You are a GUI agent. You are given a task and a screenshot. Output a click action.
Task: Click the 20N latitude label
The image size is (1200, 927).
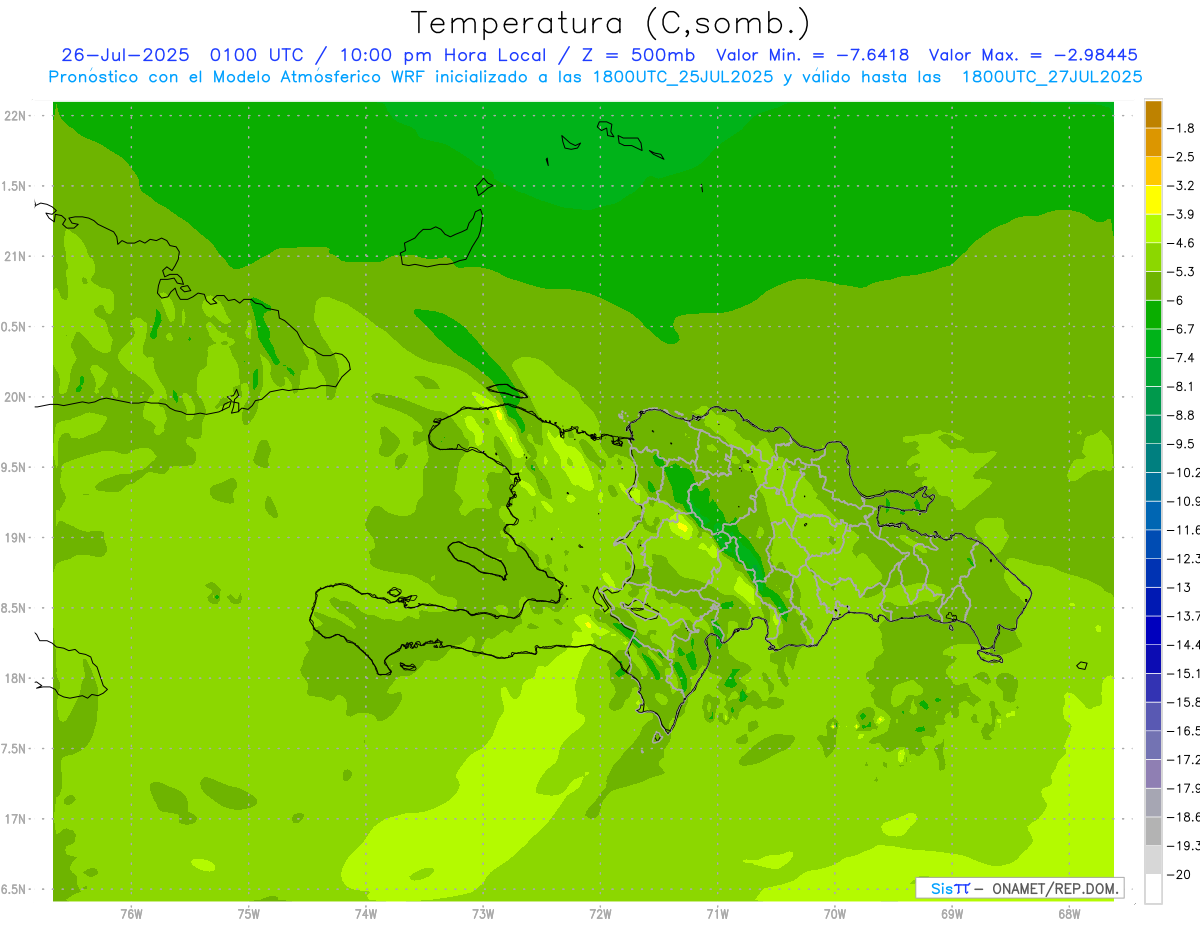click(16, 397)
